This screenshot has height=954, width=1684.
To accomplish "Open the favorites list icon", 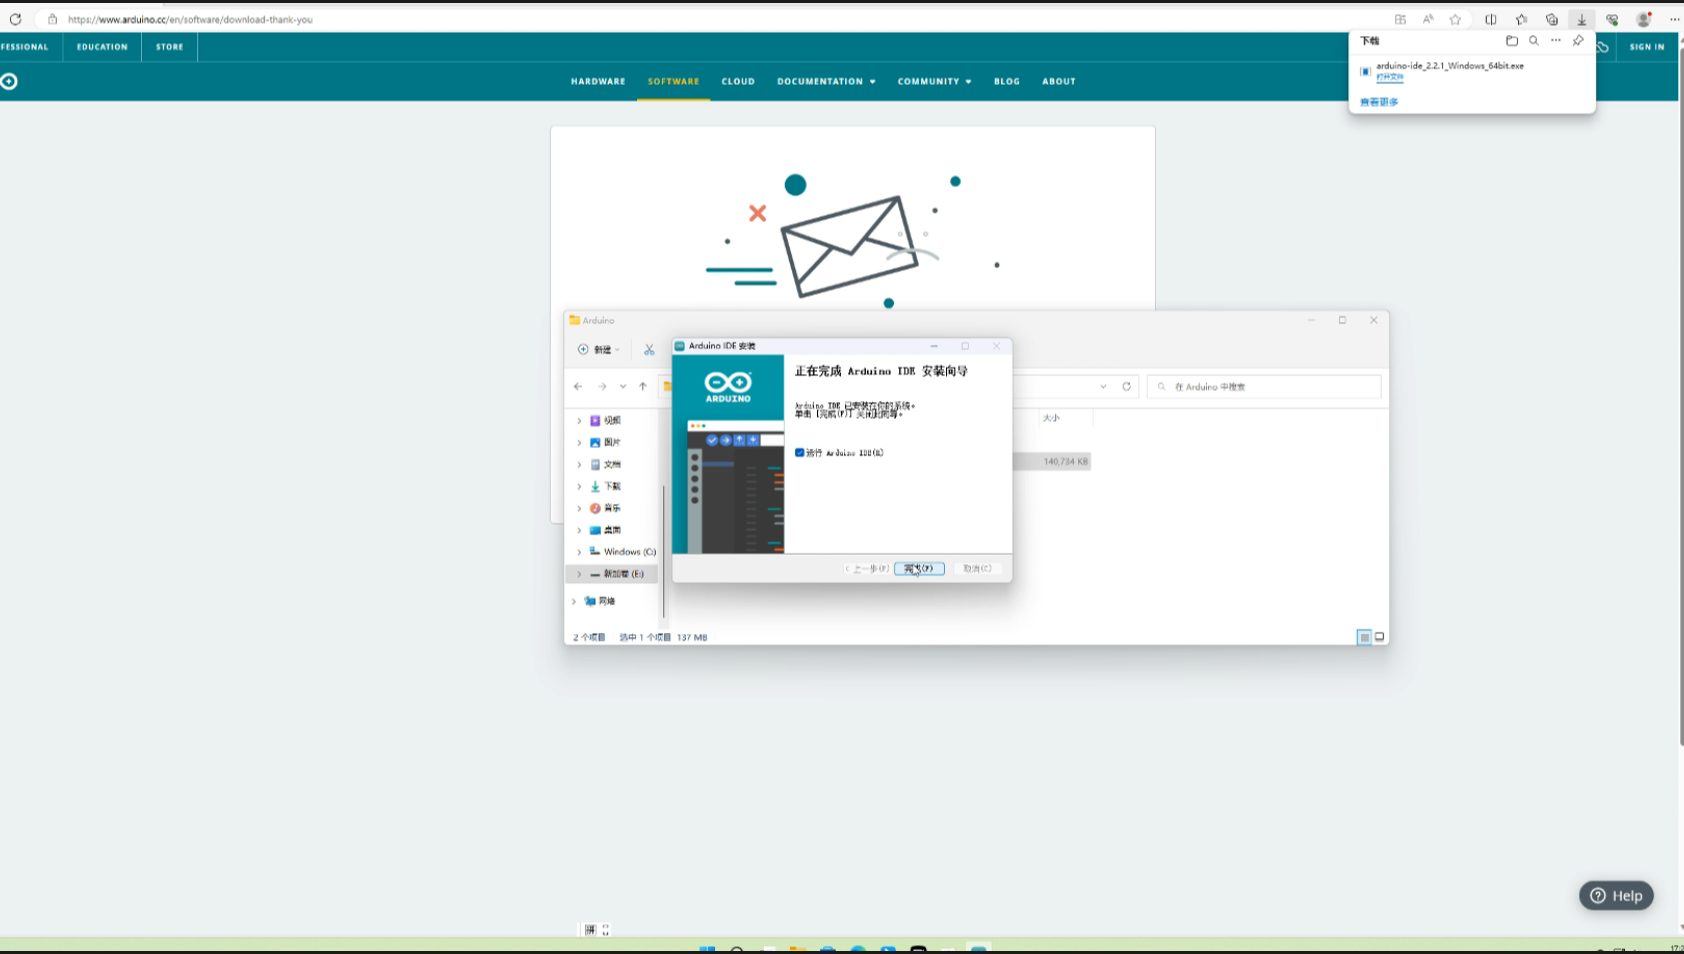I will (1521, 19).
